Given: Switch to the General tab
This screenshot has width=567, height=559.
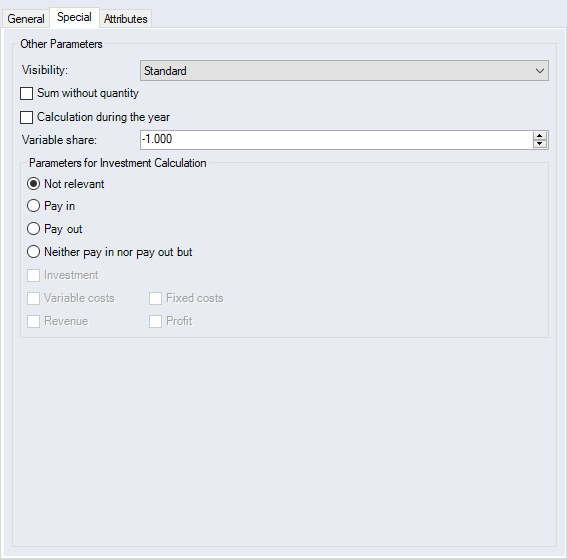Looking at the screenshot, I should click(26, 18).
